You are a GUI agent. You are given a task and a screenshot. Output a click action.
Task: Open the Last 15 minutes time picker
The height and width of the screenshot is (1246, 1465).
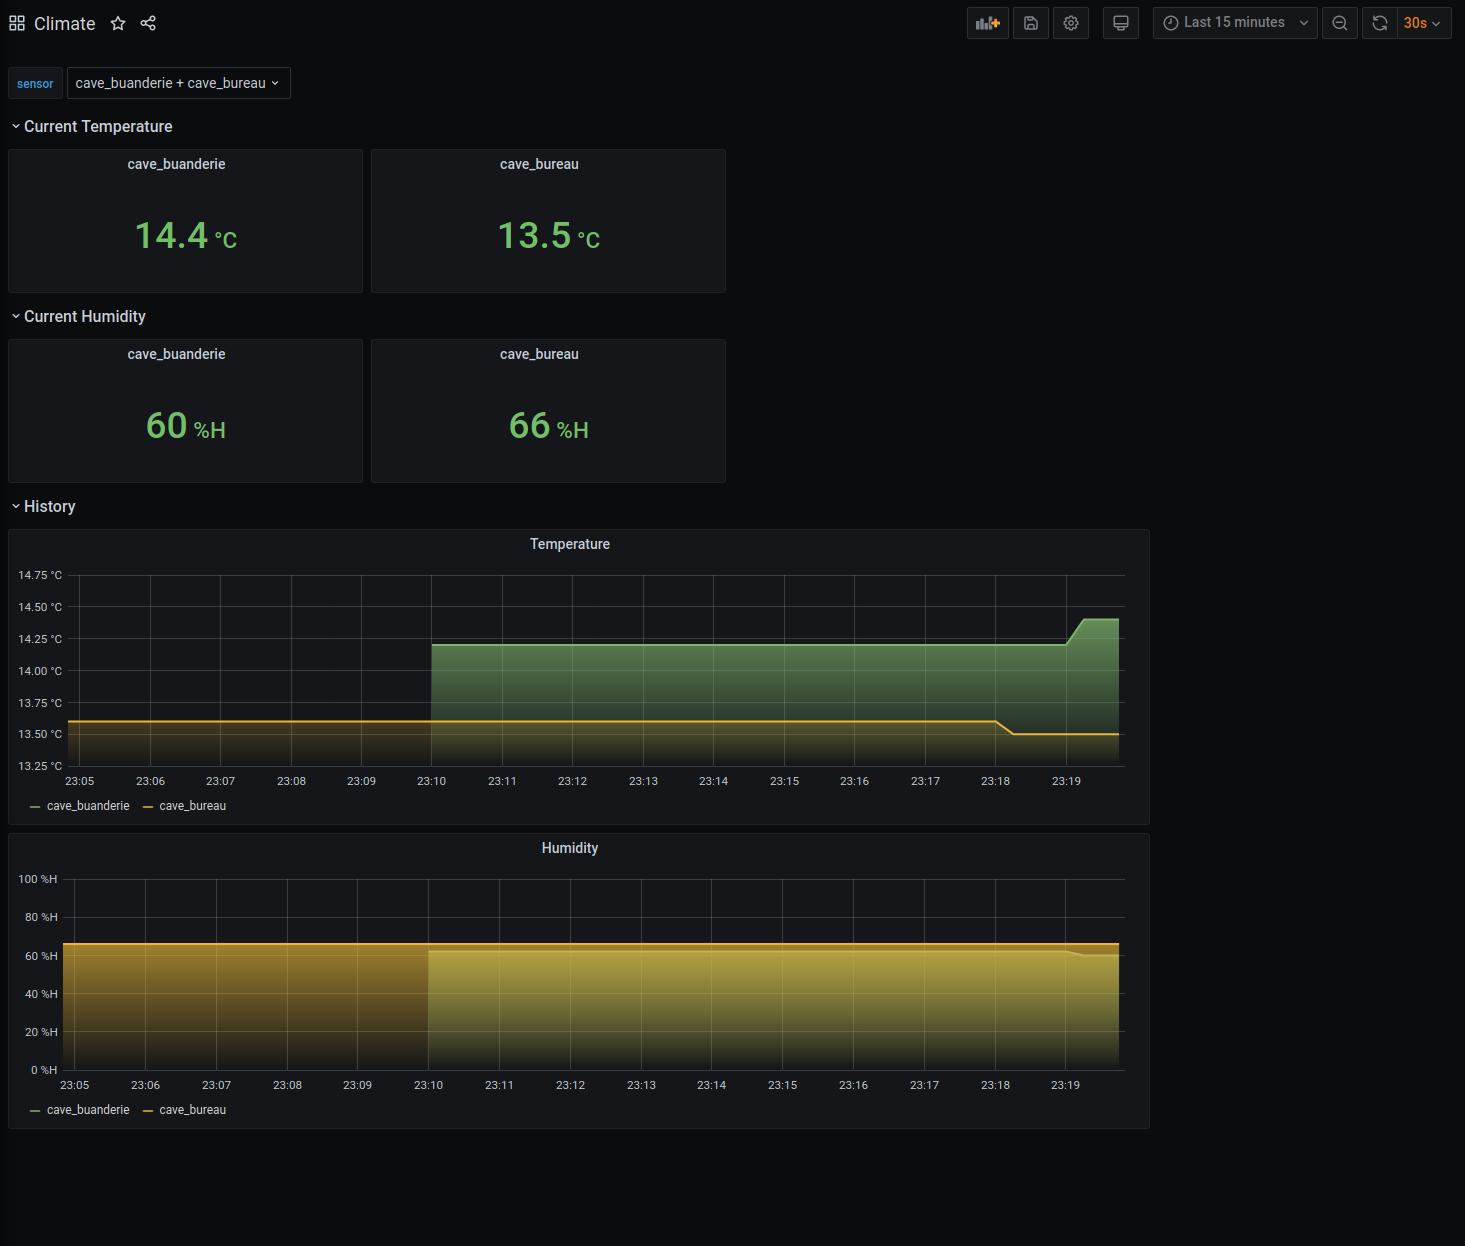[x=1234, y=23]
